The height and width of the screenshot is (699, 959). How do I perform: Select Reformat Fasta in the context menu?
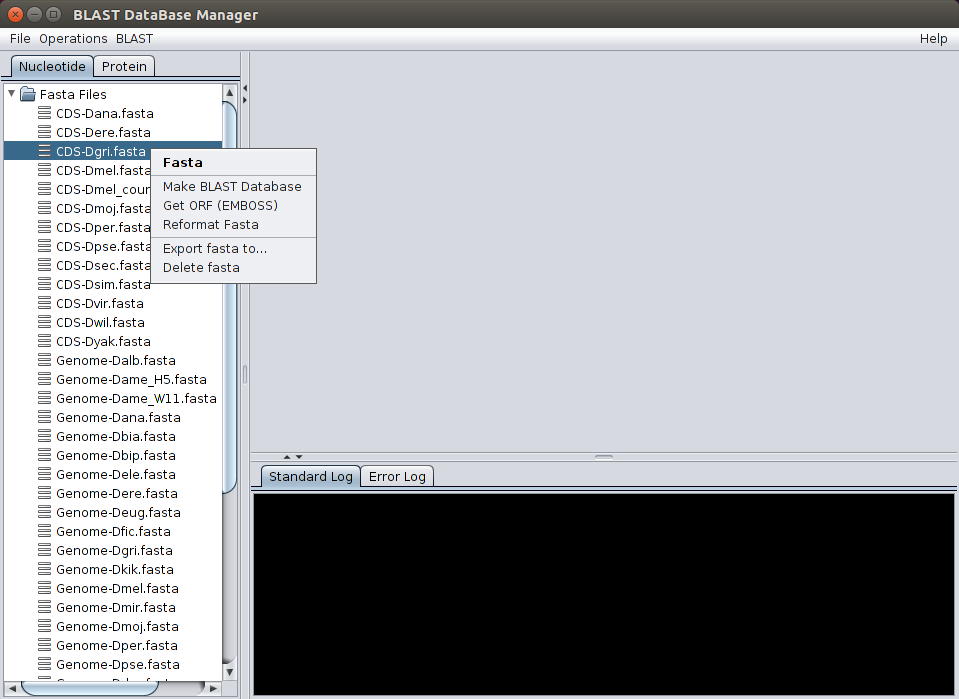pos(233,224)
